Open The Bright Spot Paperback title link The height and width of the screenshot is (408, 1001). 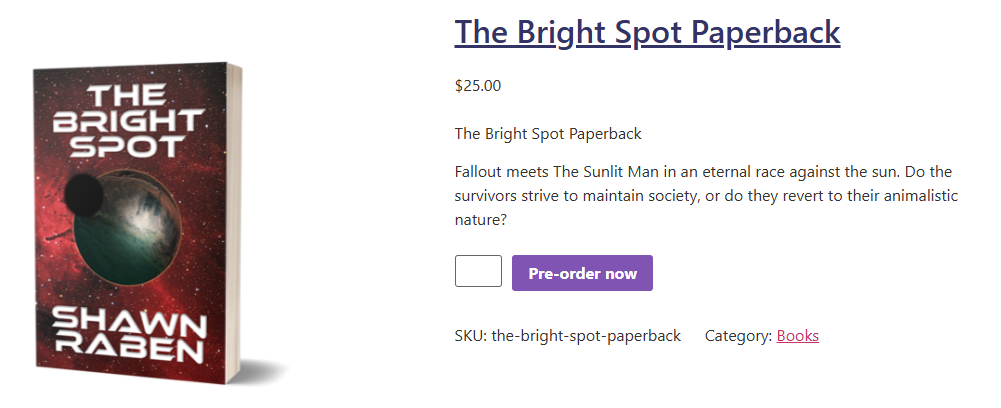[x=647, y=32]
